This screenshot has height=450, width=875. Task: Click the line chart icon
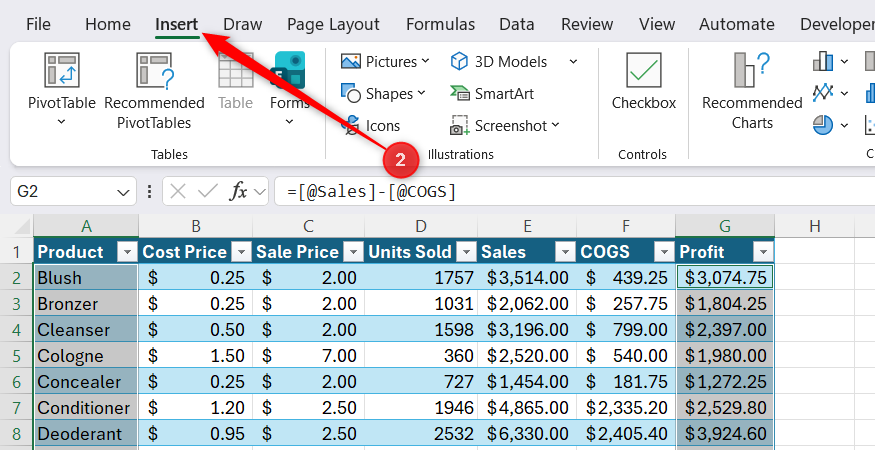(x=823, y=93)
